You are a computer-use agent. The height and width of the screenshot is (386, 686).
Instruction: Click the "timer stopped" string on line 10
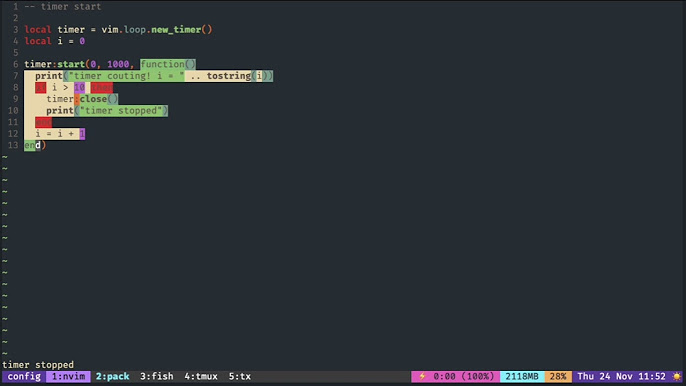[121, 110]
